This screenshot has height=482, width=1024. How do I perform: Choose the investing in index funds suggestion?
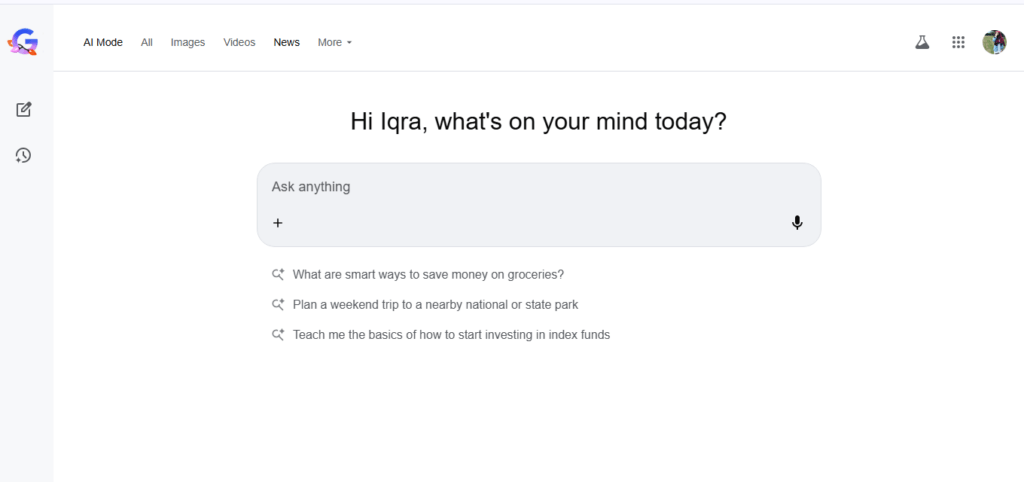point(451,335)
